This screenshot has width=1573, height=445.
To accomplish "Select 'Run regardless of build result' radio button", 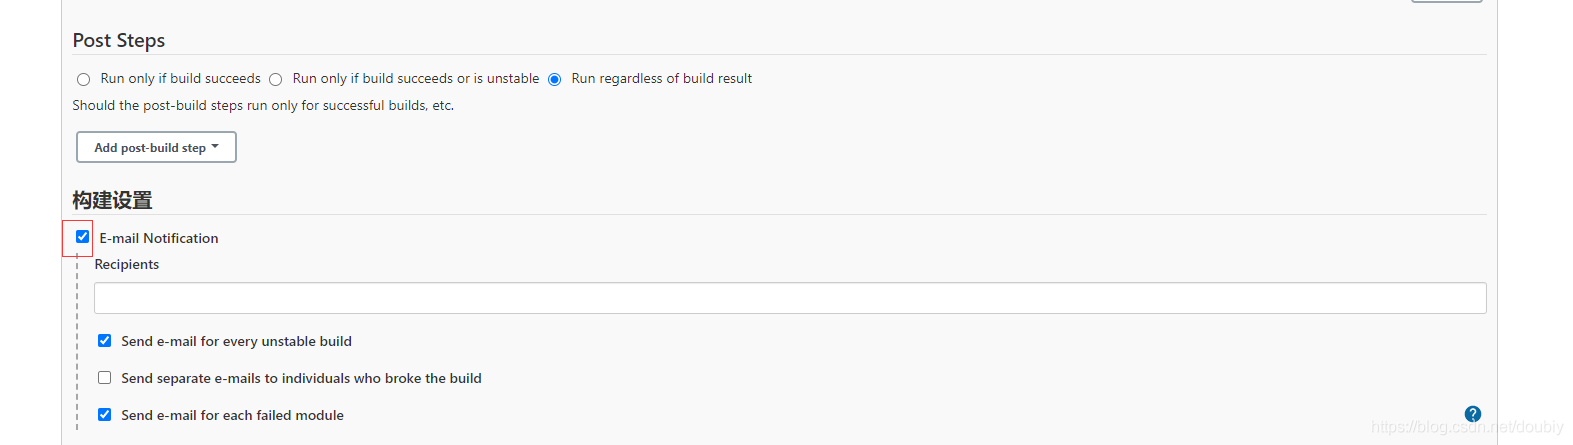I will pyautogui.click(x=555, y=79).
